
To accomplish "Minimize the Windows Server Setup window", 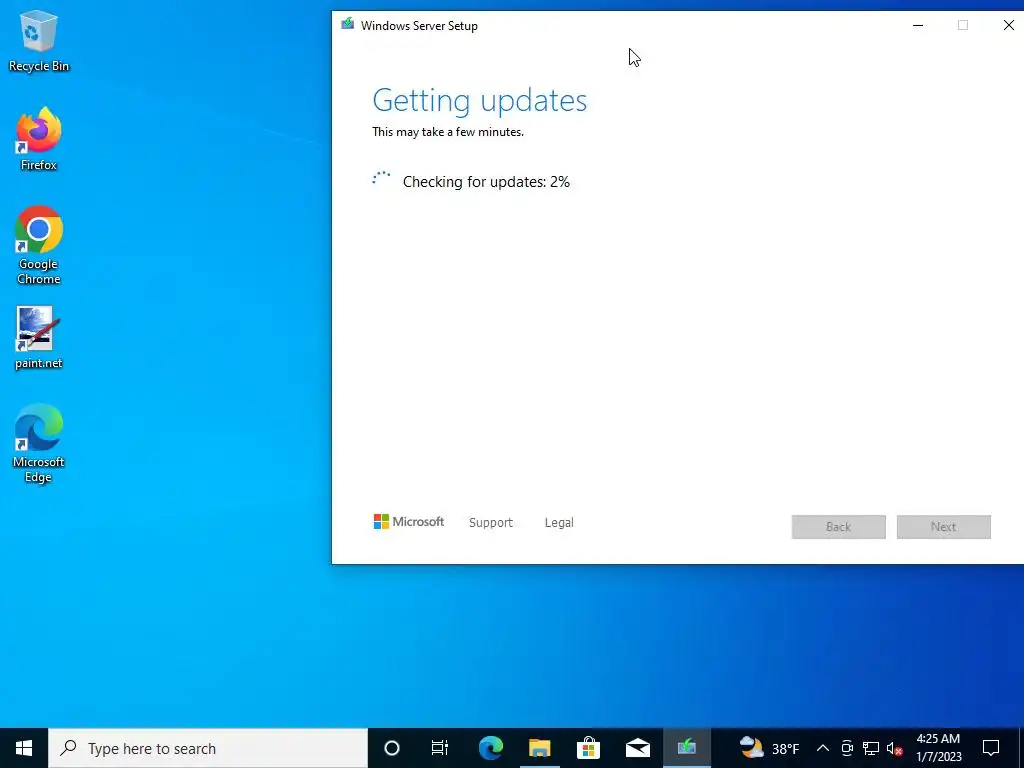I will point(918,25).
